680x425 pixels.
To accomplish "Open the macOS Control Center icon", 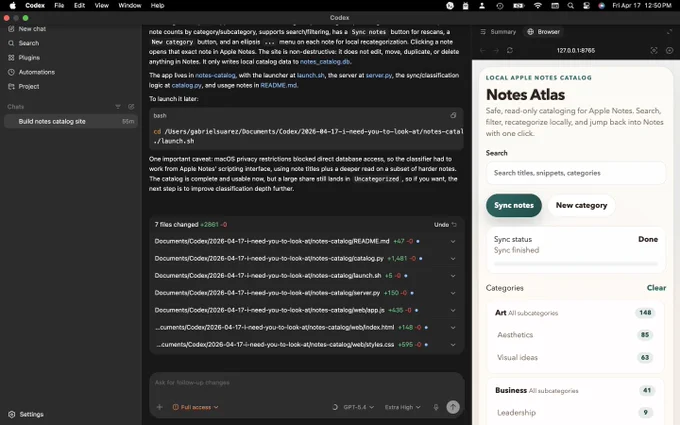I will (x=586, y=6).
